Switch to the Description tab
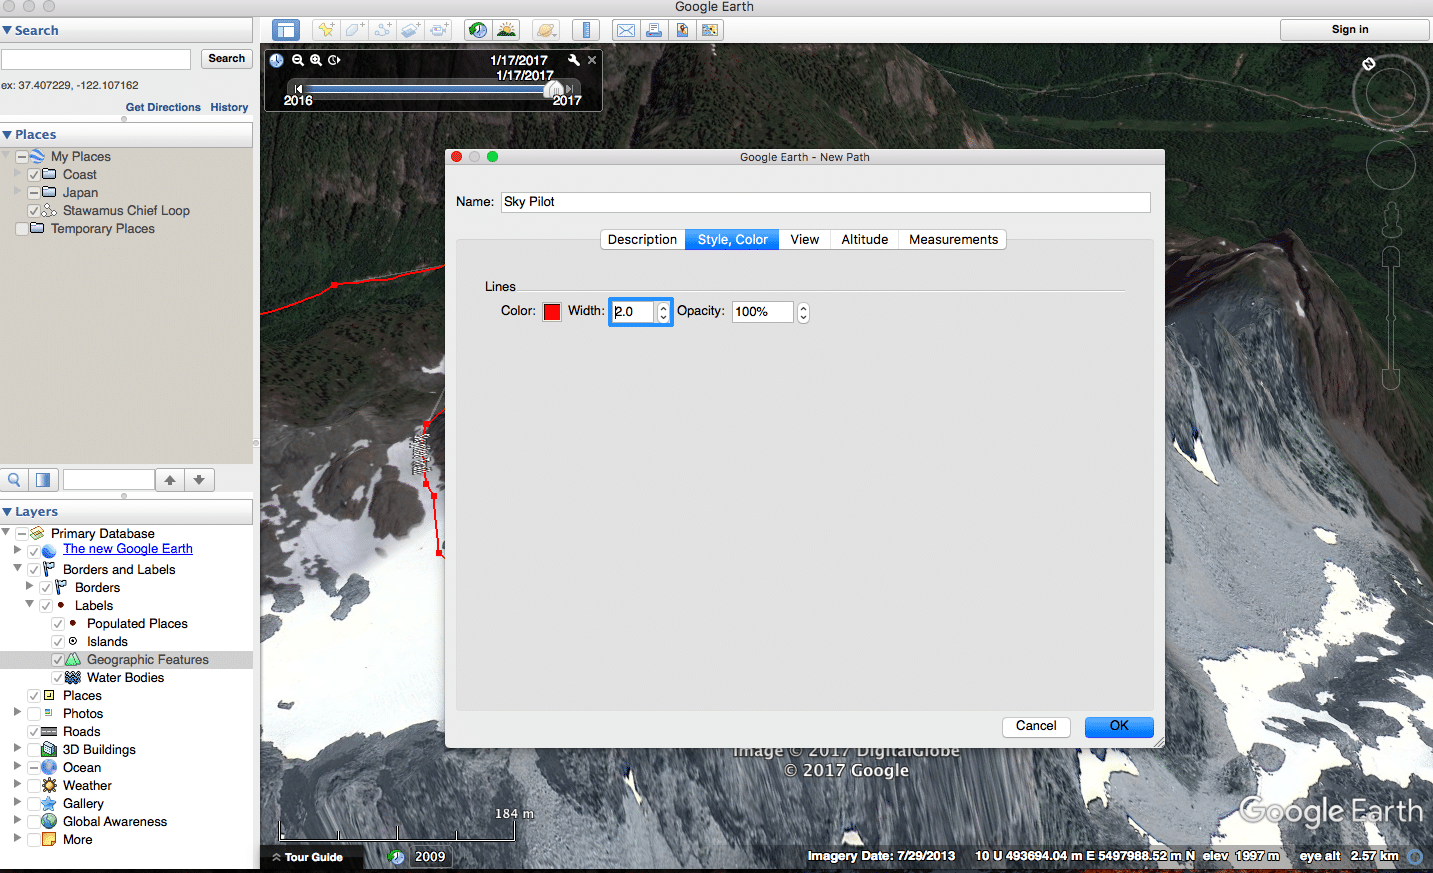Screen dimensions: 1433x873 [642, 240]
